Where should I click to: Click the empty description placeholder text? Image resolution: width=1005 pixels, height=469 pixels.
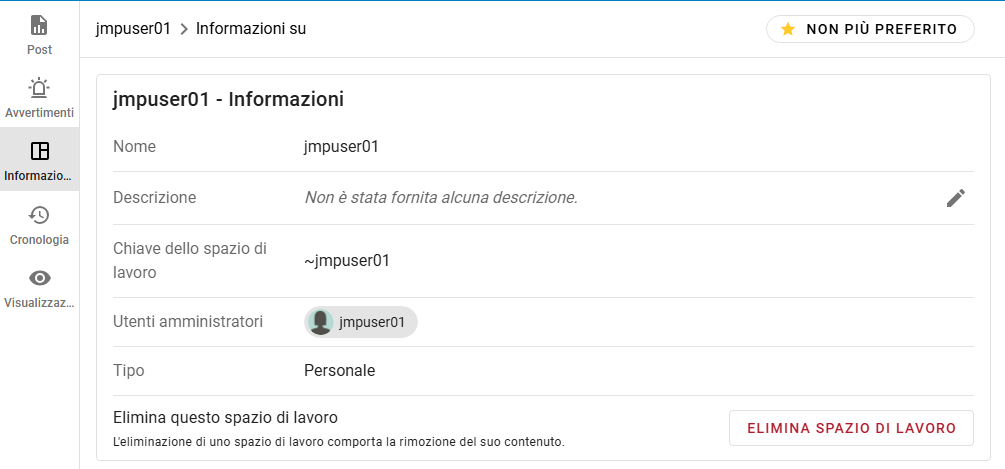(441, 198)
